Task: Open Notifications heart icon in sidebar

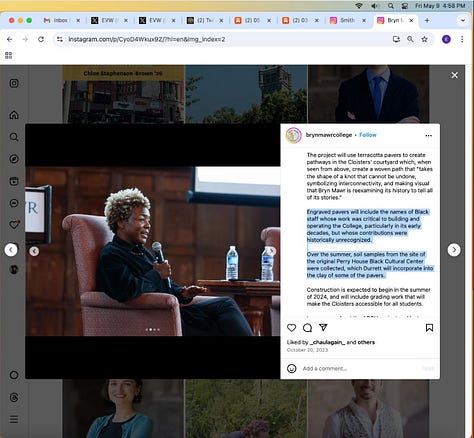Action: click(x=14, y=225)
